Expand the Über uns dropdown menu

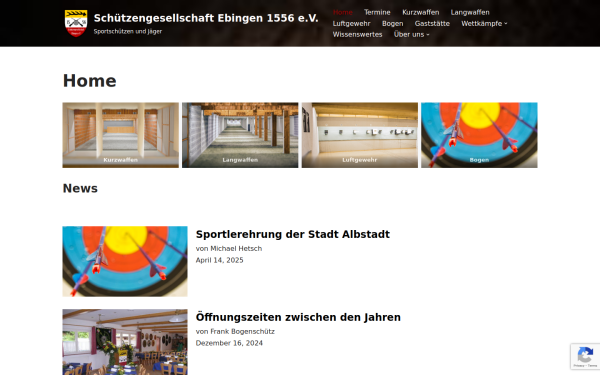coord(411,34)
